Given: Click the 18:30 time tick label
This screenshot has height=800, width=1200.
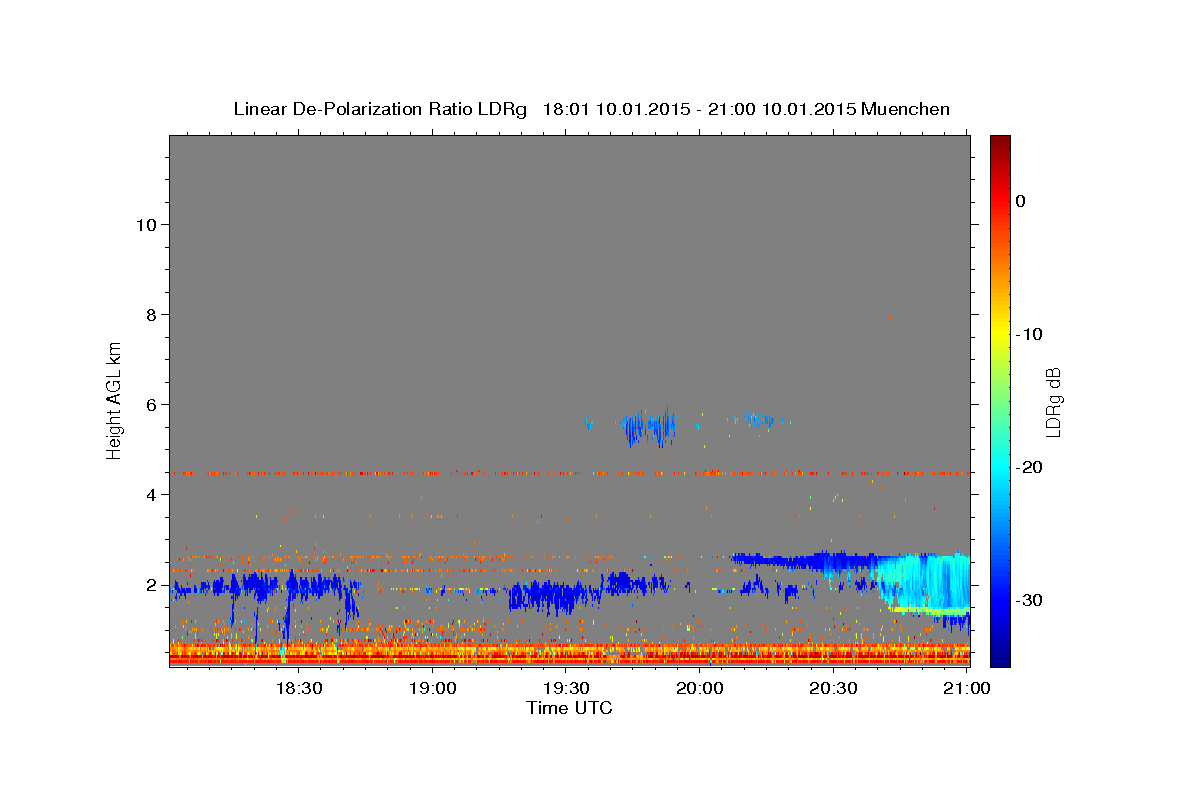Looking at the screenshot, I should coord(299,689).
